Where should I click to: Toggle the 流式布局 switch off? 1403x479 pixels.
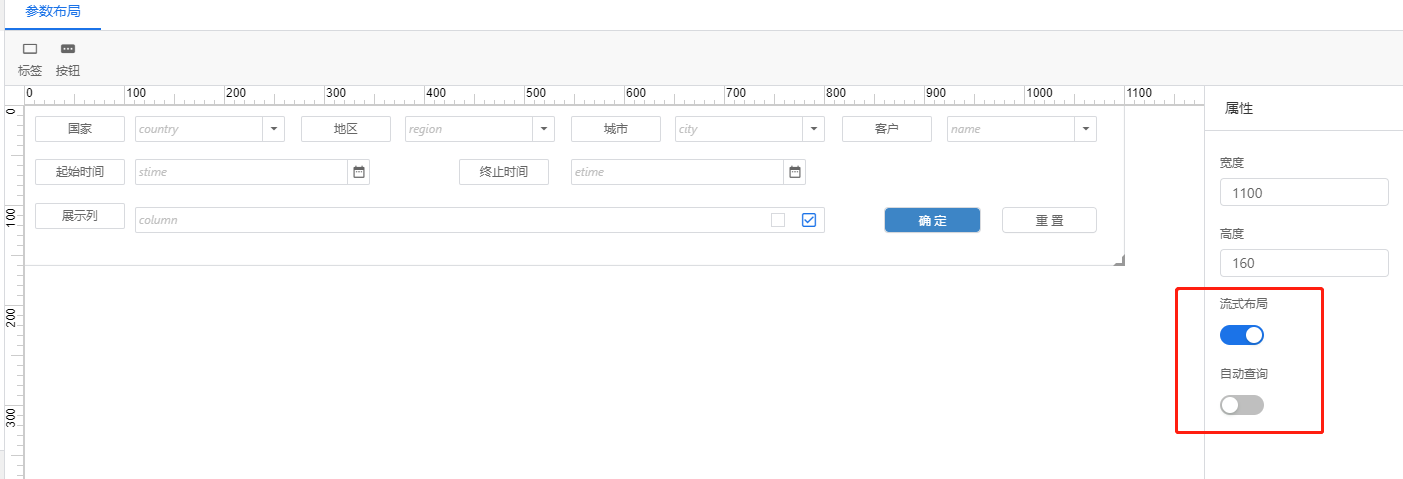pyautogui.click(x=1242, y=335)
